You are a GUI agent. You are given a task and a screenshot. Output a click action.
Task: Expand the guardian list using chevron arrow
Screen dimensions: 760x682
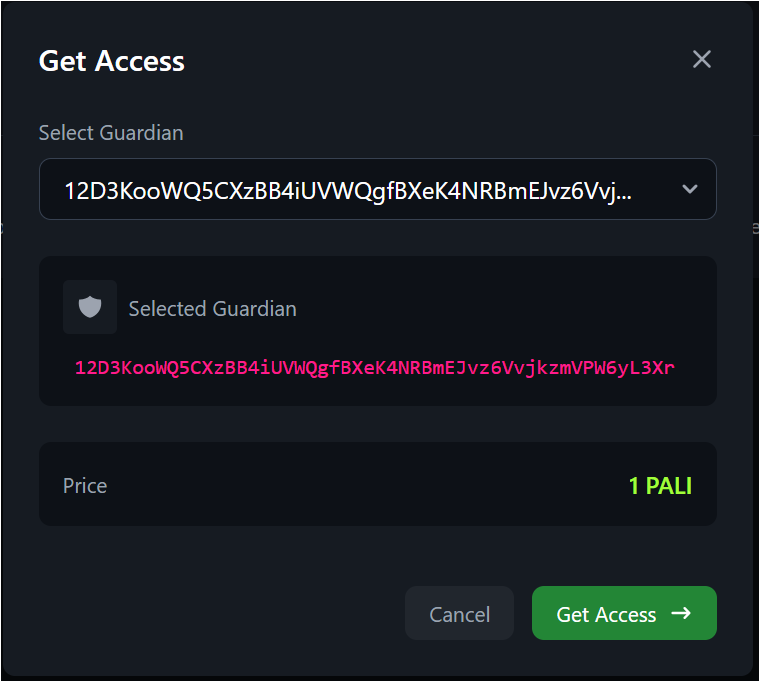point(689,189)
